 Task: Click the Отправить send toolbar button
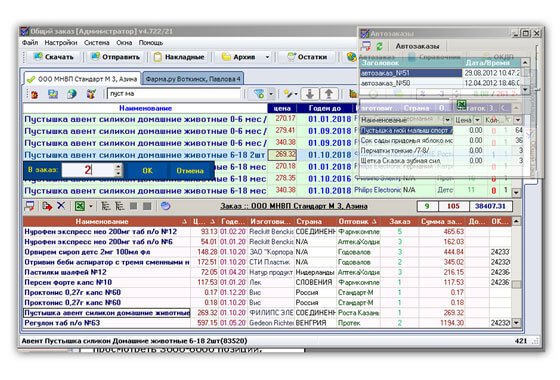pos(115,57)
